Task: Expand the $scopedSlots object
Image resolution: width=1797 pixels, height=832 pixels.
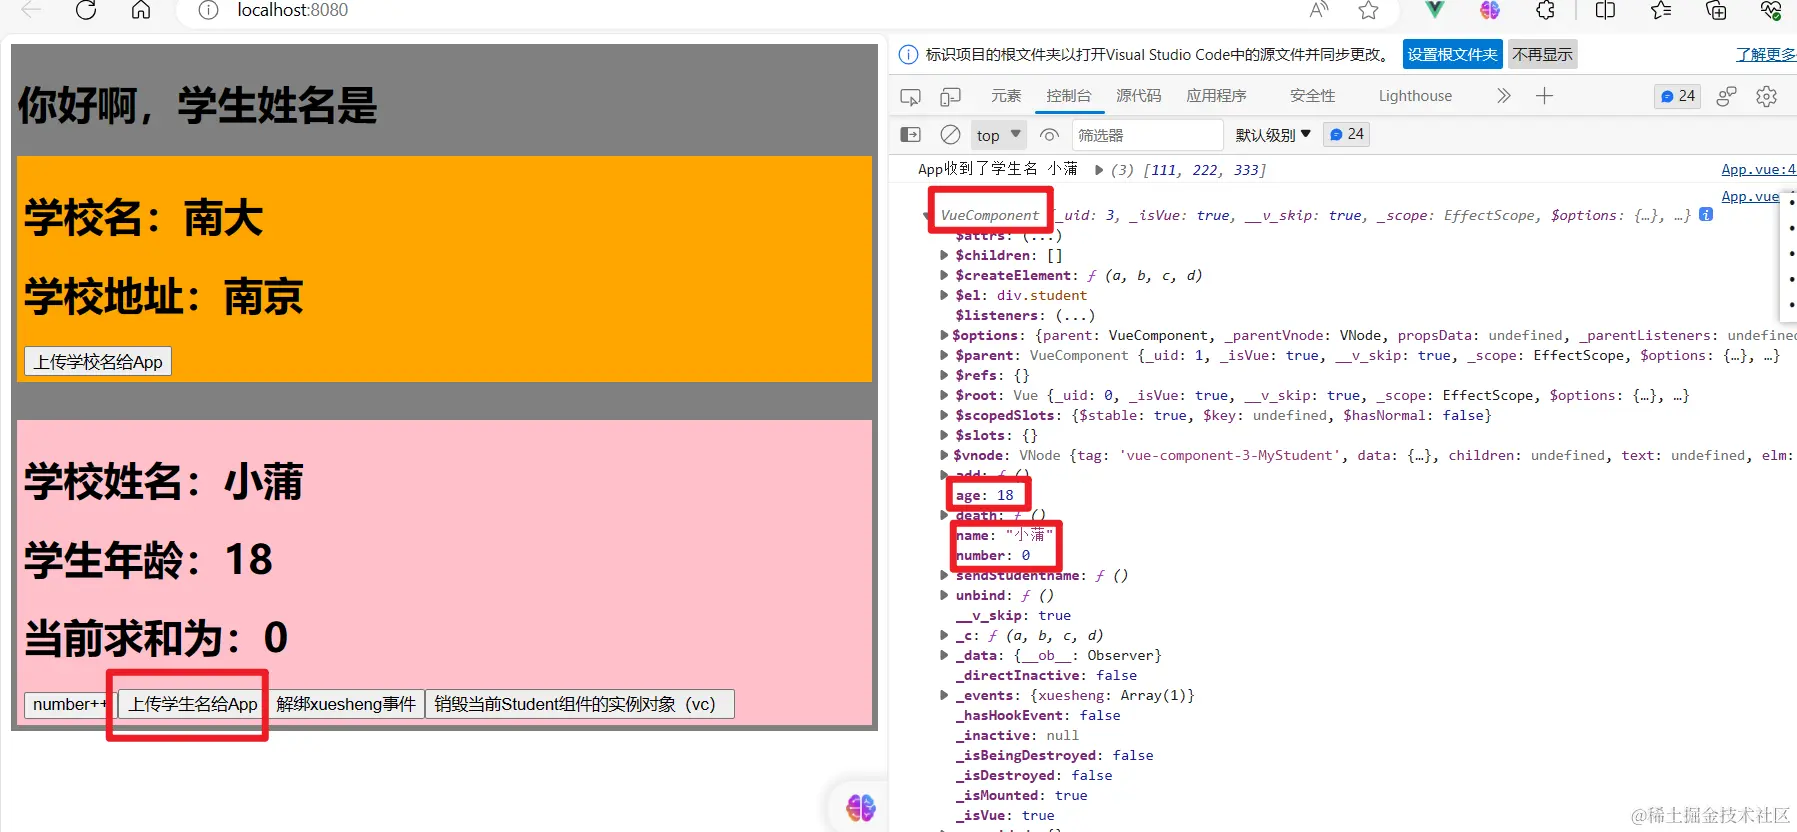Action: click(944, 415)
